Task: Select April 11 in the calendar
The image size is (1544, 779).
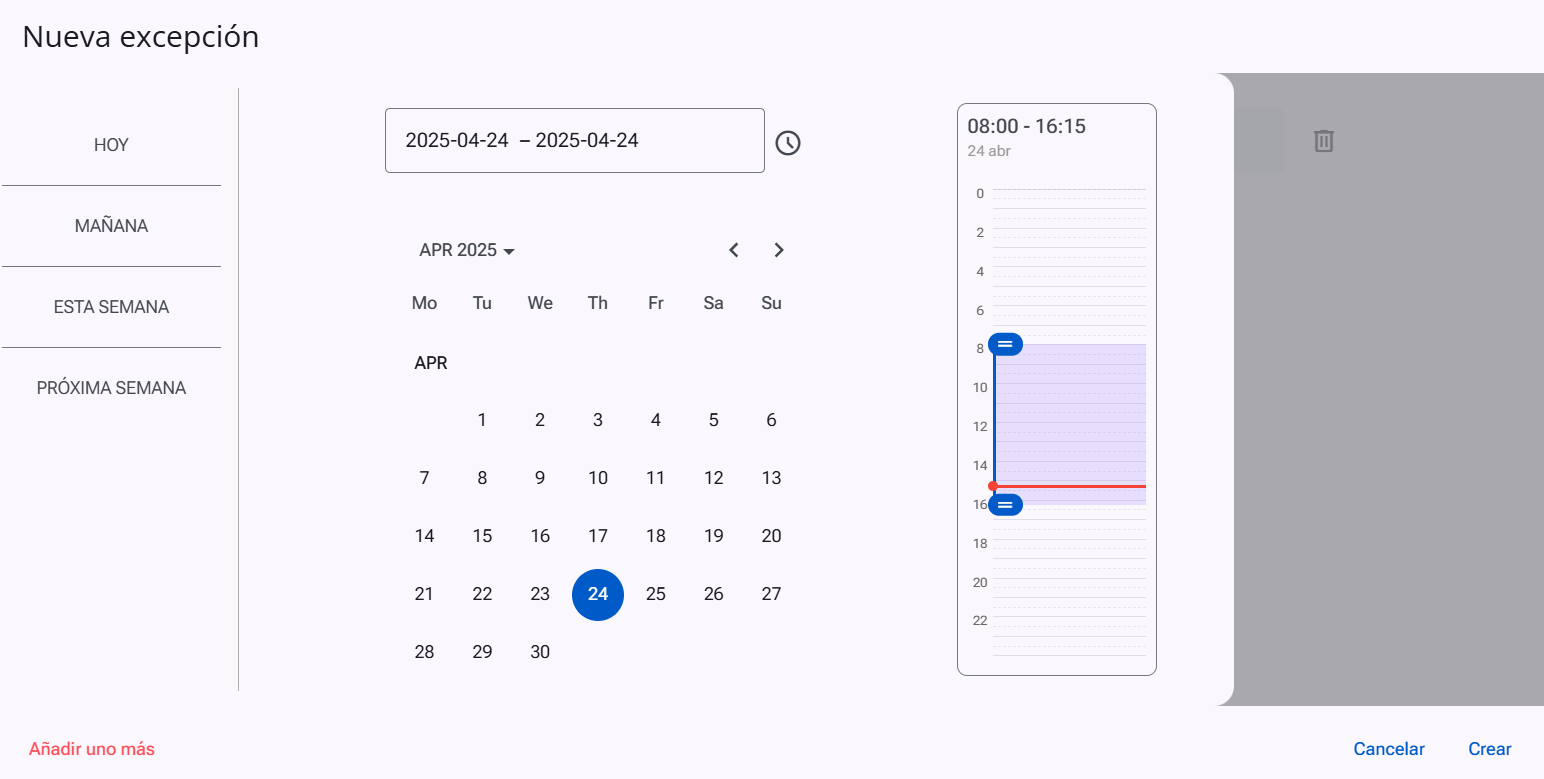Action: (656, 478)
